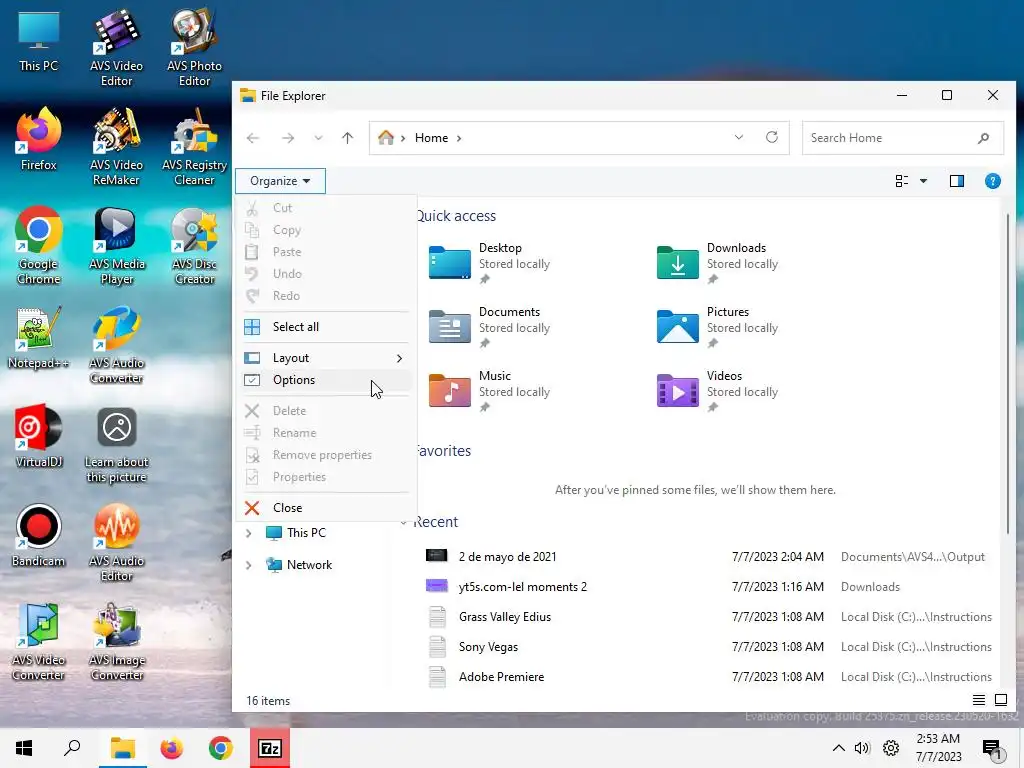Open the Videos folder in Quick access
1024x768 pixels.
pos(718,391)
